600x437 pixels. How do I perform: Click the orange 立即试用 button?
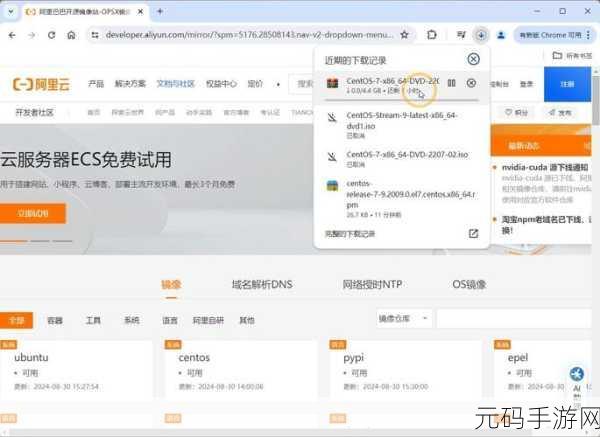(33, 213)
